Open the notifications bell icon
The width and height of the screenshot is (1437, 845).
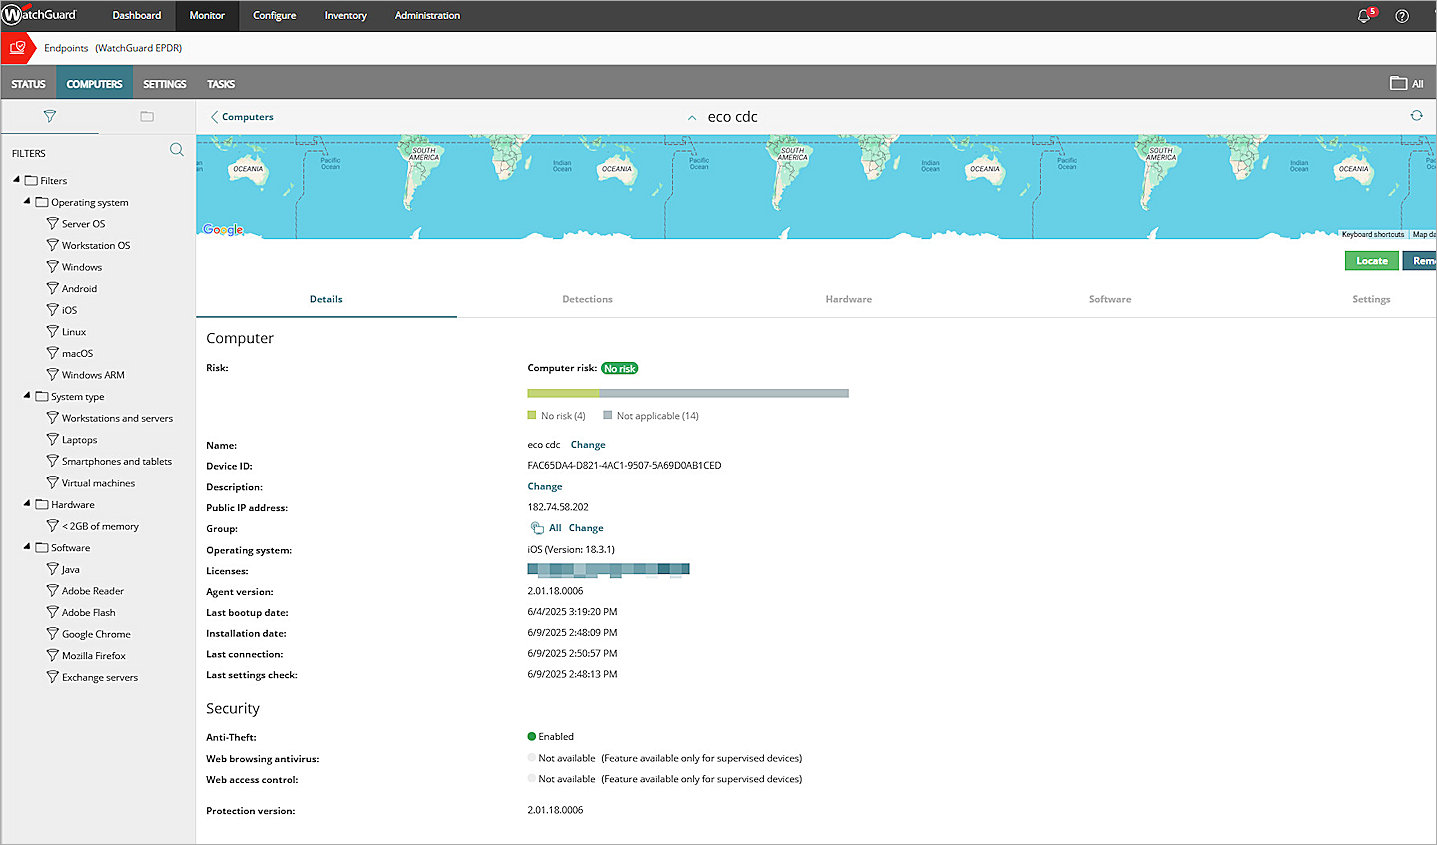click(1364, 16)
